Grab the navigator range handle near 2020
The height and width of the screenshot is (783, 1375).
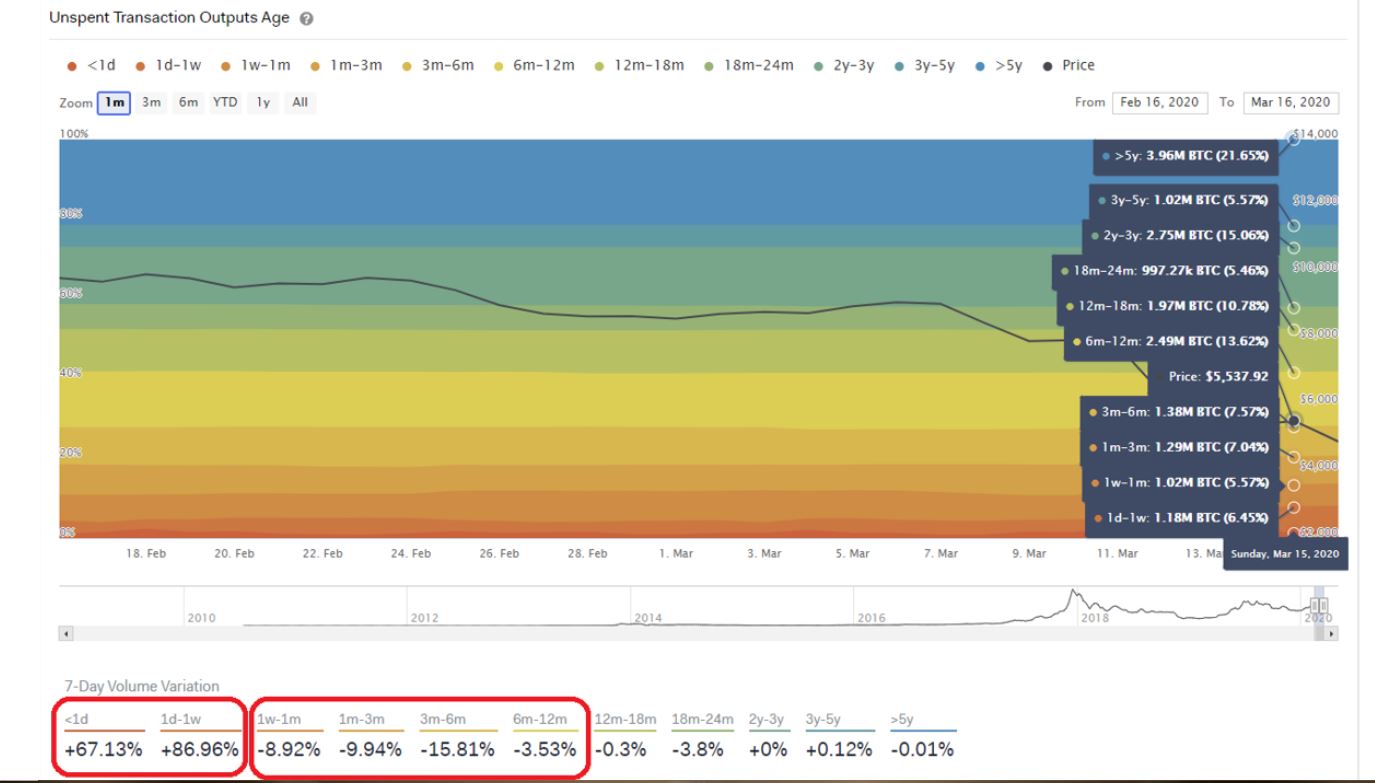[1320, 606]
